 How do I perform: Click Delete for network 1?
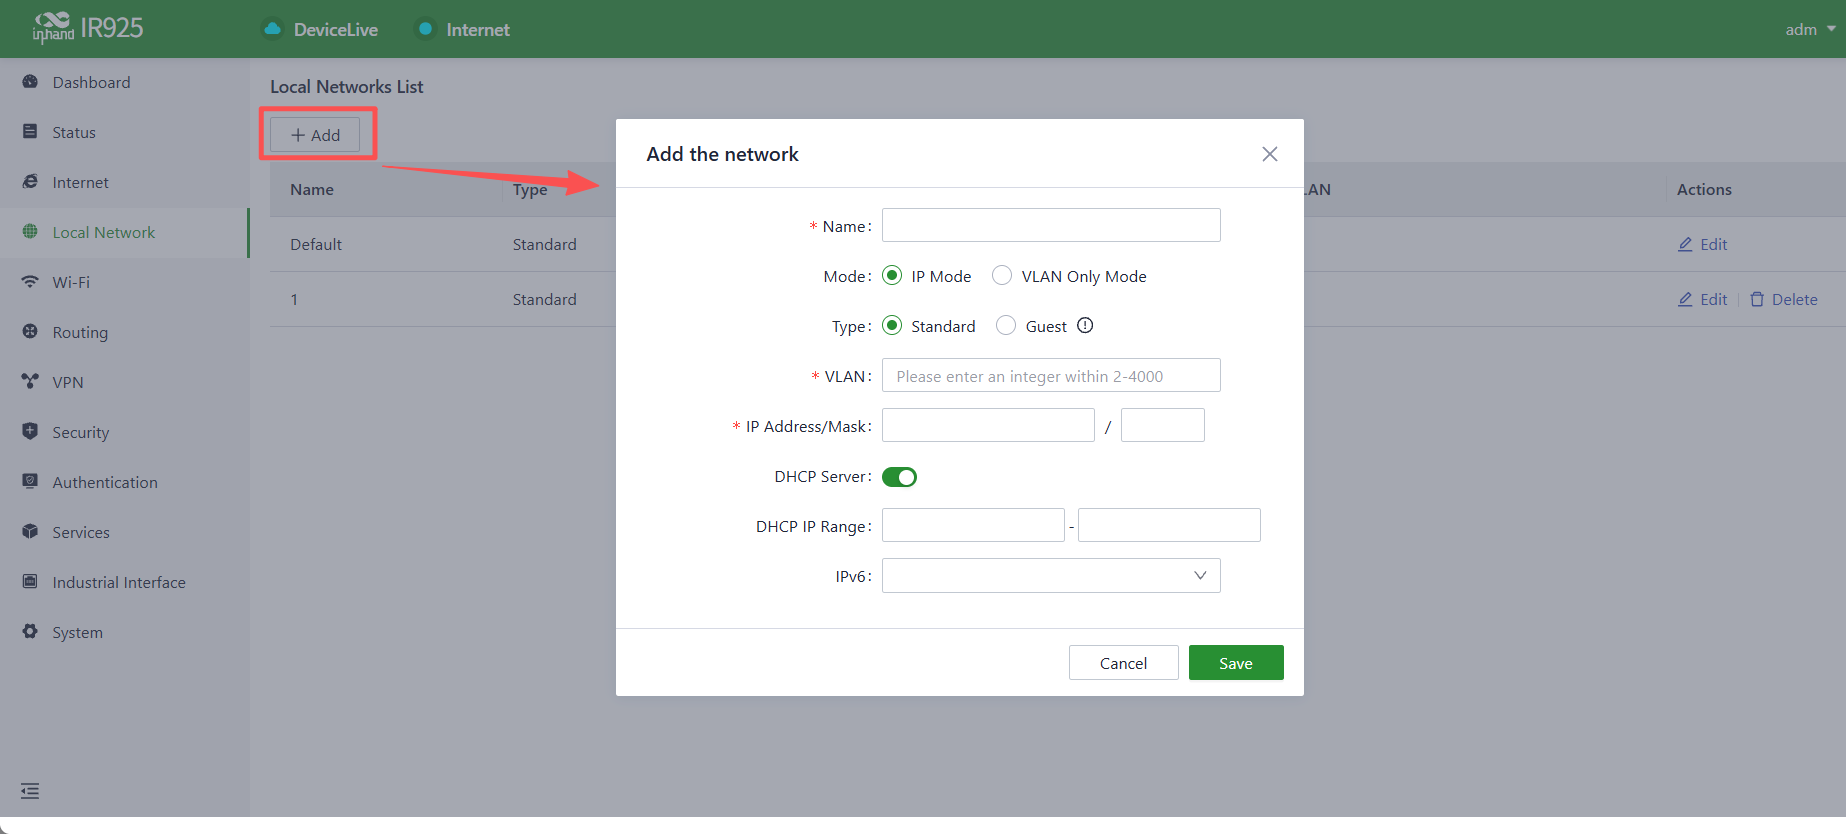pyautogui.click(x=1784, y=299)
